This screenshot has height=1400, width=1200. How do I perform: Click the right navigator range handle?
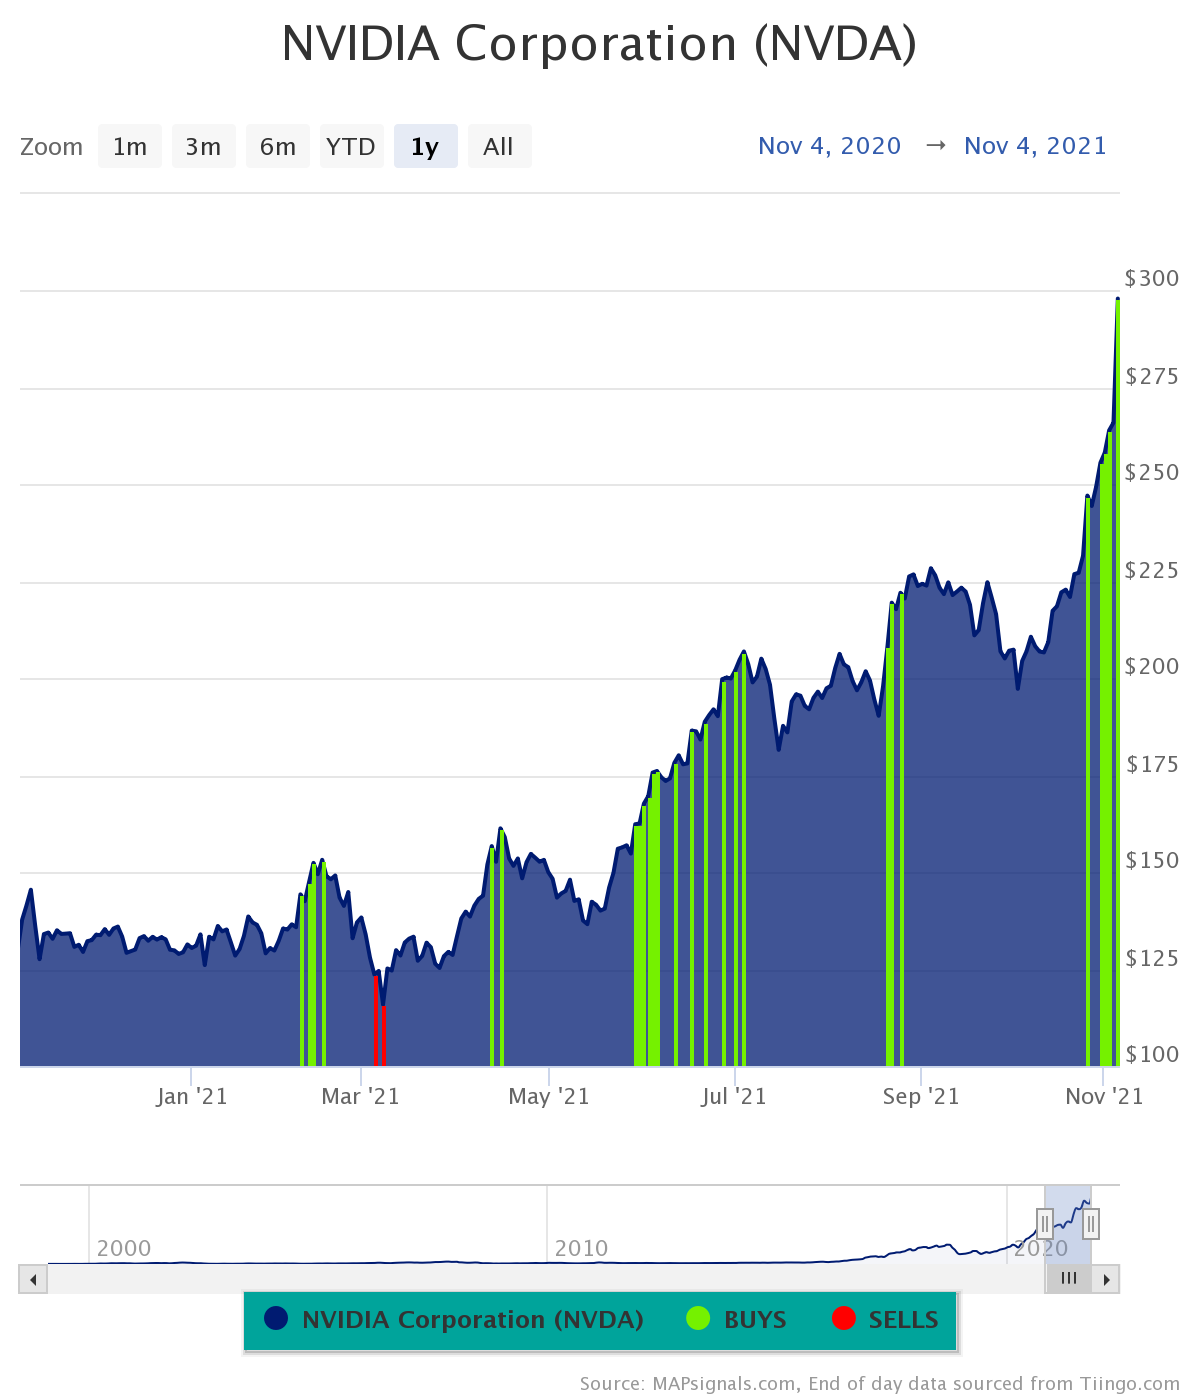(1091, 1223)
